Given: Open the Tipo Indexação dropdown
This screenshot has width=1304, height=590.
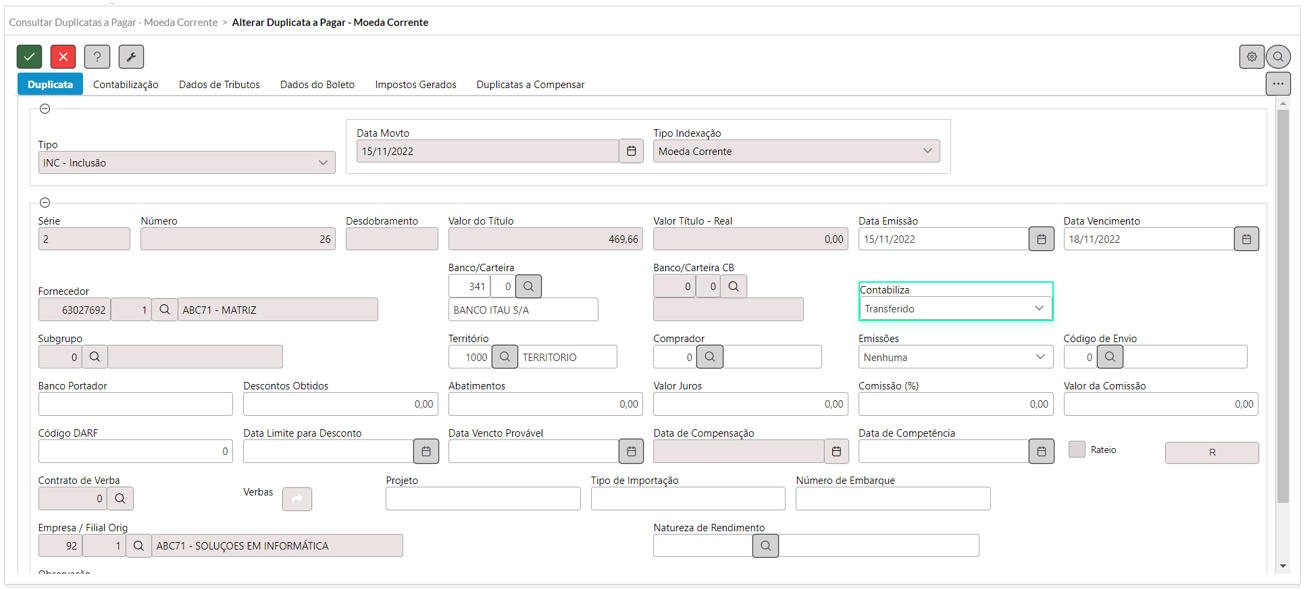Looking at the screenshot, I should point(797,151).
